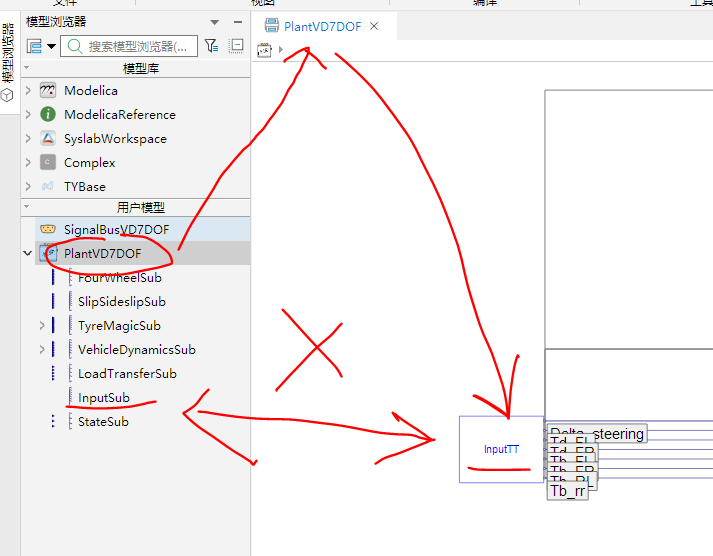
Task: Expand the SyslabWorkspace node
Action: [28, 138]
